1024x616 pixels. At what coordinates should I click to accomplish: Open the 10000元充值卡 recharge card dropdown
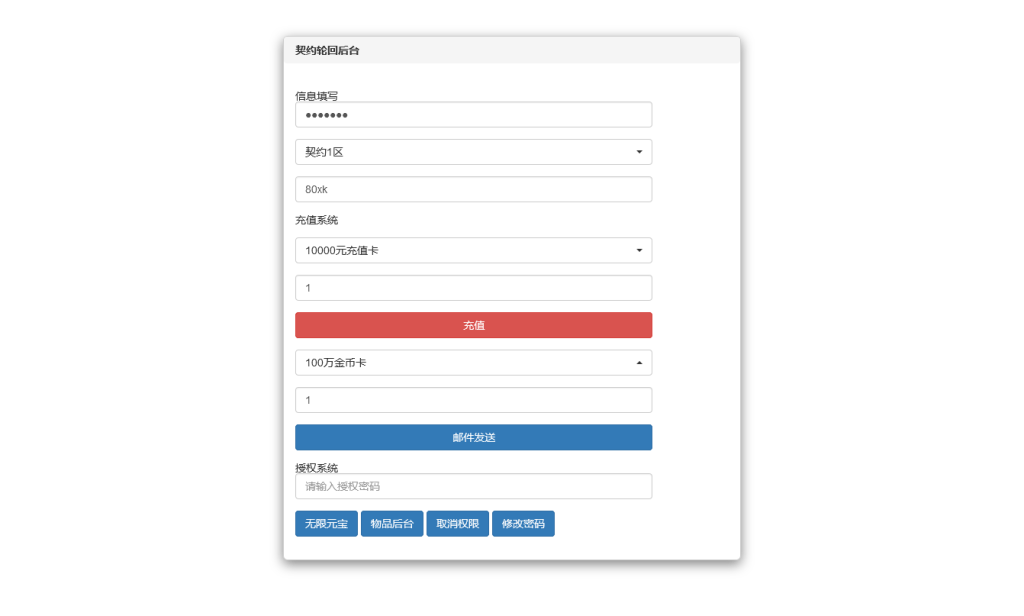[473, 250]
